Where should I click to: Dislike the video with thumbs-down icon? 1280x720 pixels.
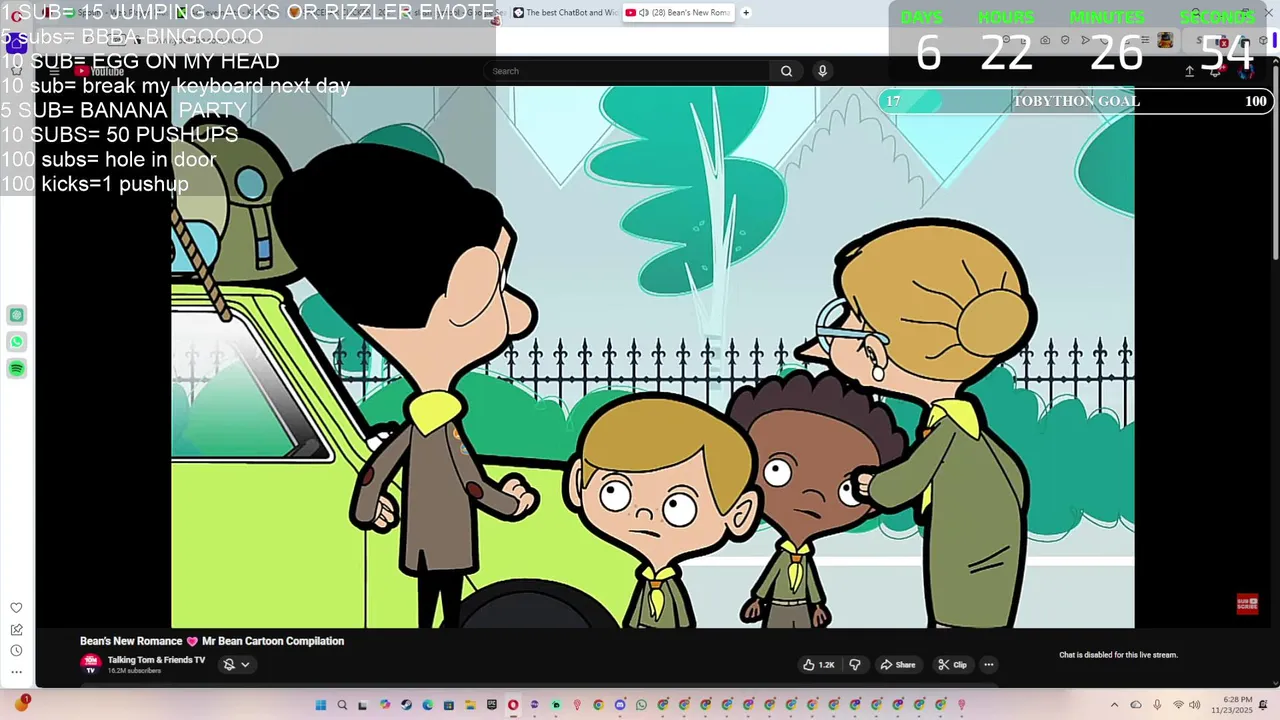coord(855,665)
